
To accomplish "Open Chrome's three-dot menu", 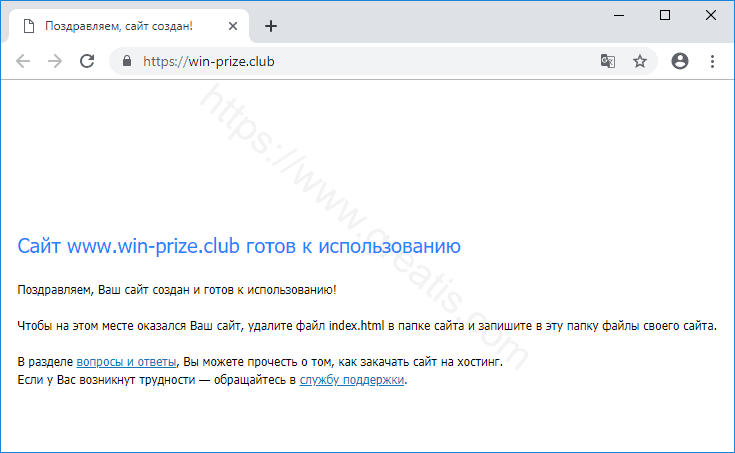I will click(712, 61).
